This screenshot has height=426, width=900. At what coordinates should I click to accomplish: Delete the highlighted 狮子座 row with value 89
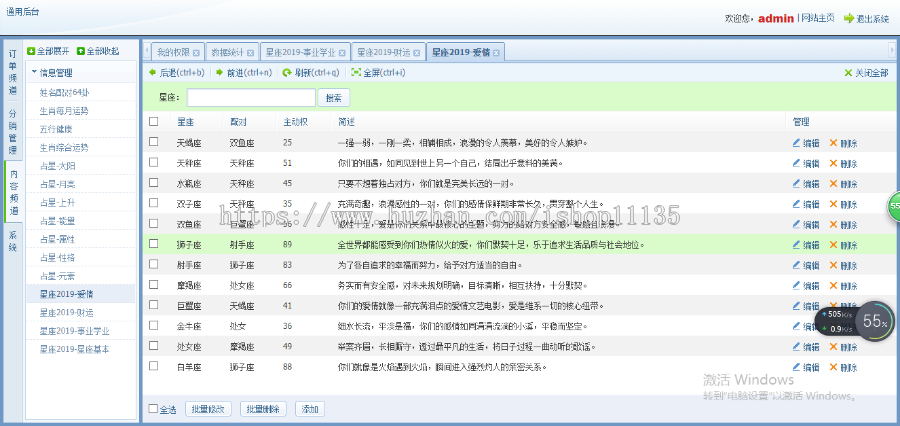(x=843, y=245)
